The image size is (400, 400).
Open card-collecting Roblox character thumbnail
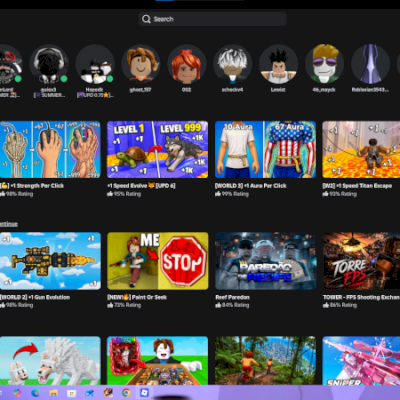[157, 361]
